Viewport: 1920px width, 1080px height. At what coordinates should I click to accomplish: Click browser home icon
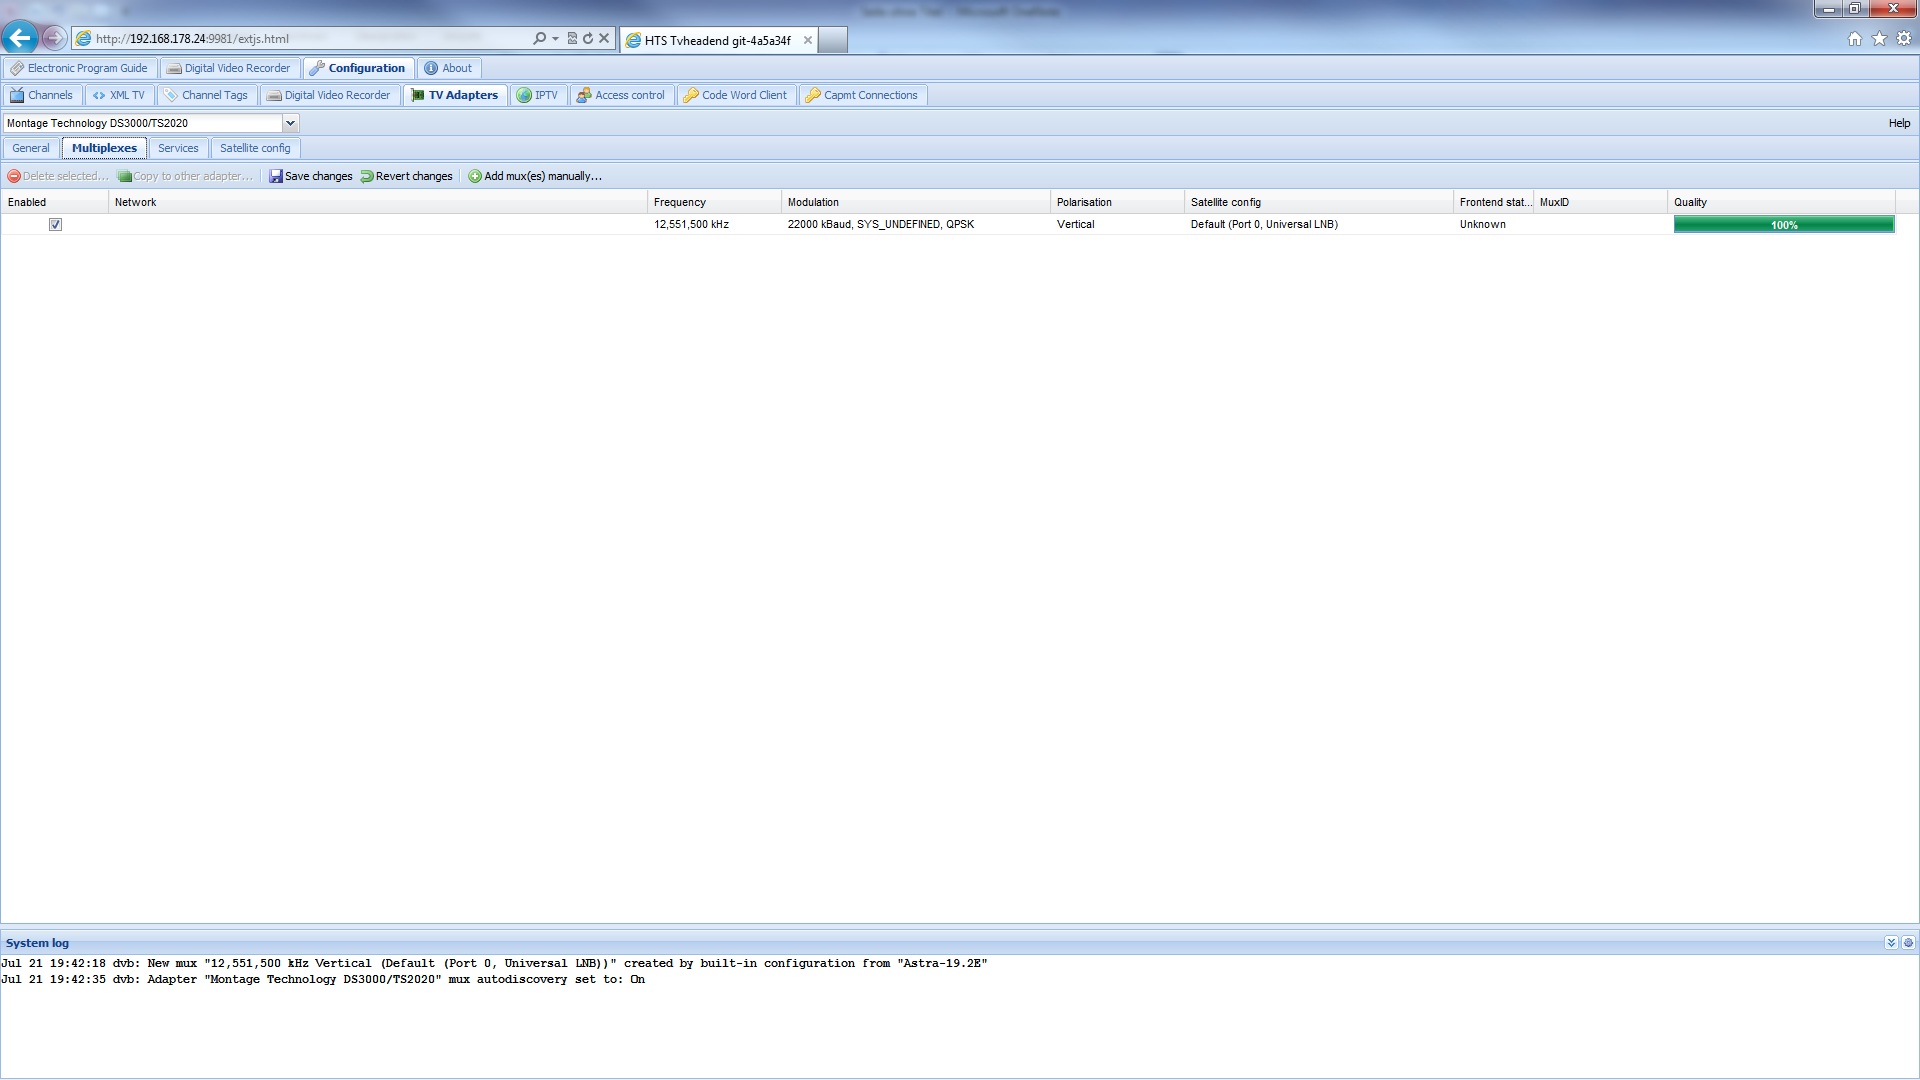(x=1855, y=38)
